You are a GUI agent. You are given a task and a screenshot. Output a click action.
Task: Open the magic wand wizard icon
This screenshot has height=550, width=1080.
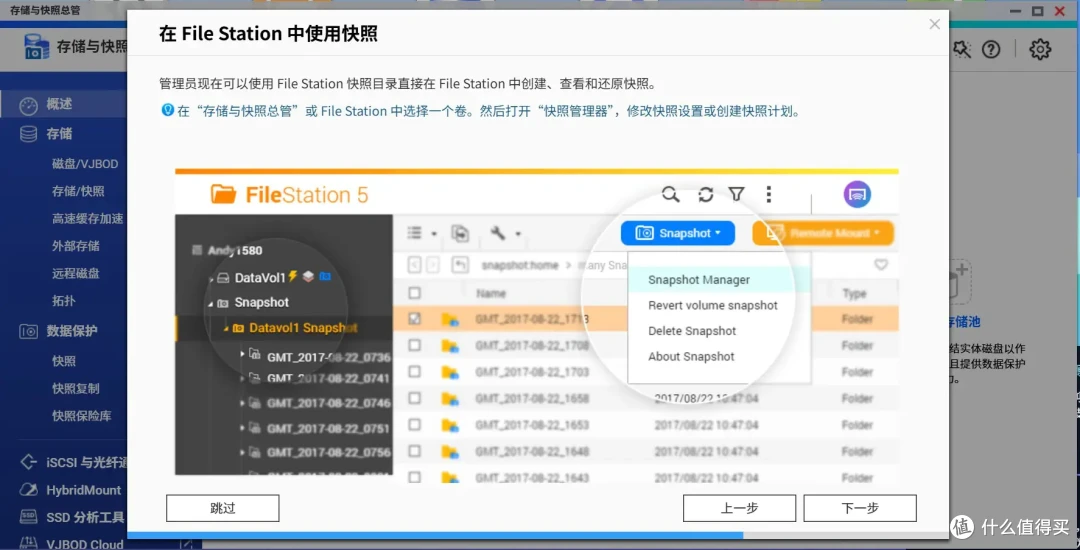click(x=960, y=50)
